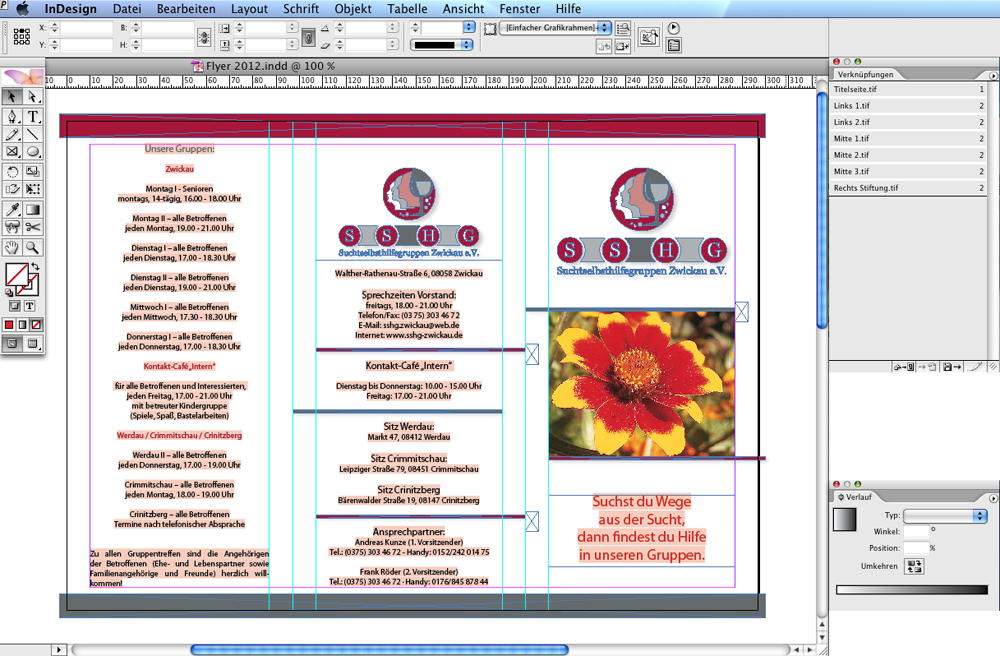Select the Rotate tool
This screenshot has height=656, width=1000.
pos(13,172)
